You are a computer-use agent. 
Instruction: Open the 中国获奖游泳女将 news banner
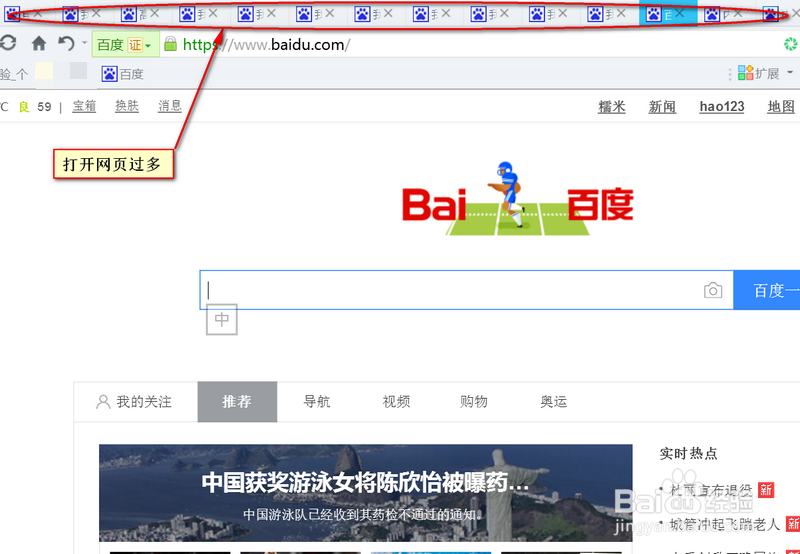(x=365, y=493)
